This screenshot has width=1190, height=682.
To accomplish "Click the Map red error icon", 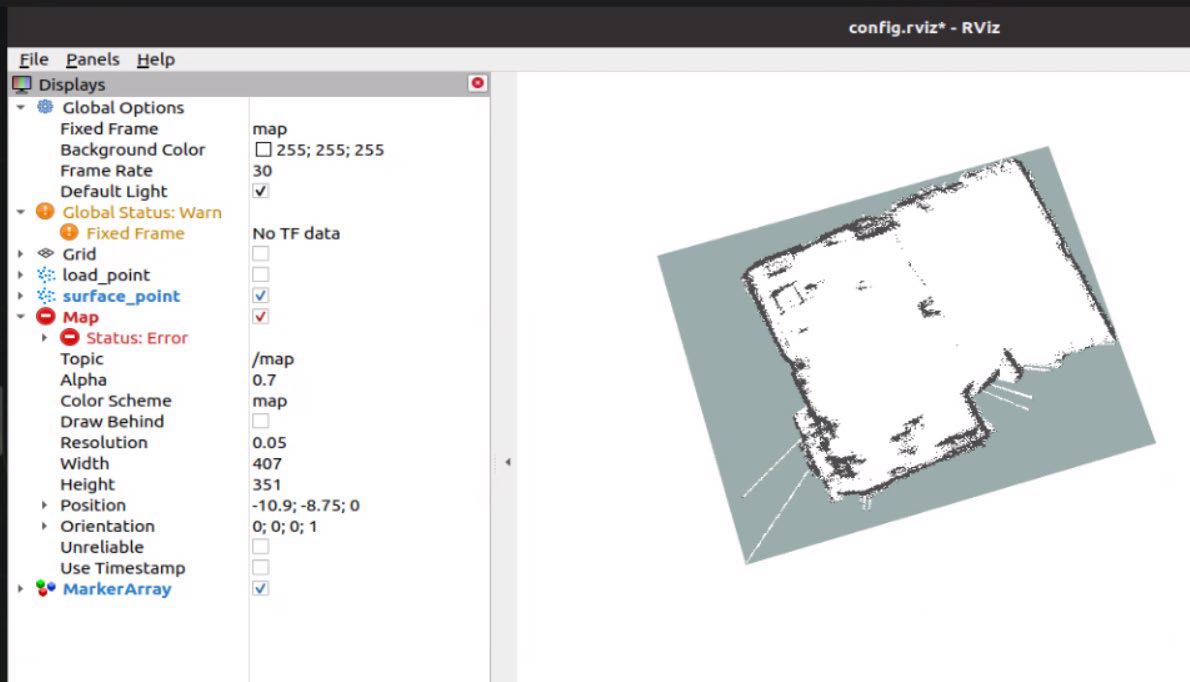I will (46, 316).
